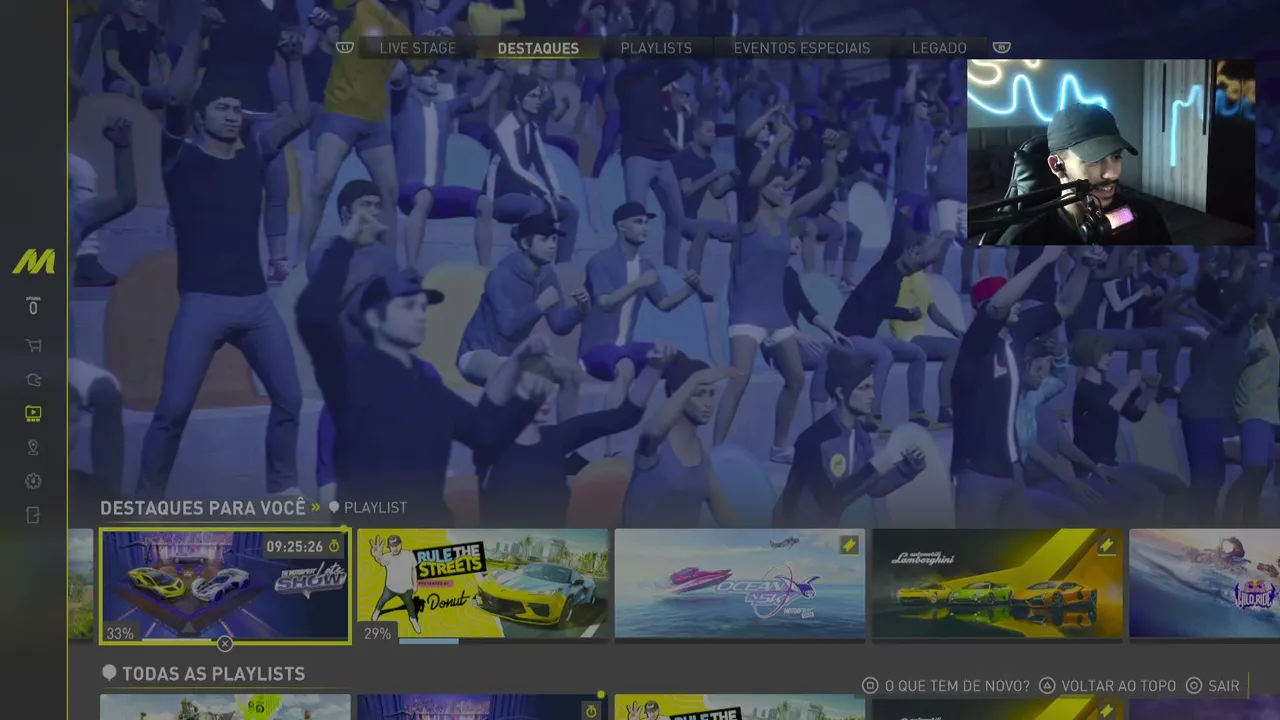
Task: Click the square button icon beside O que tem de novo
Action: coord(870,686)
